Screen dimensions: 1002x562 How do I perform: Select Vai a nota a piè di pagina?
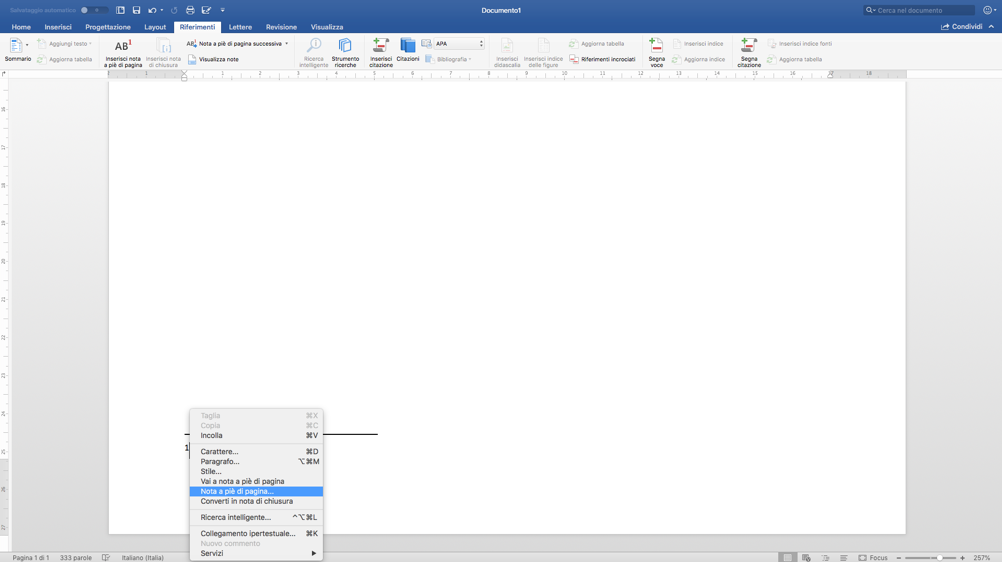256,481
